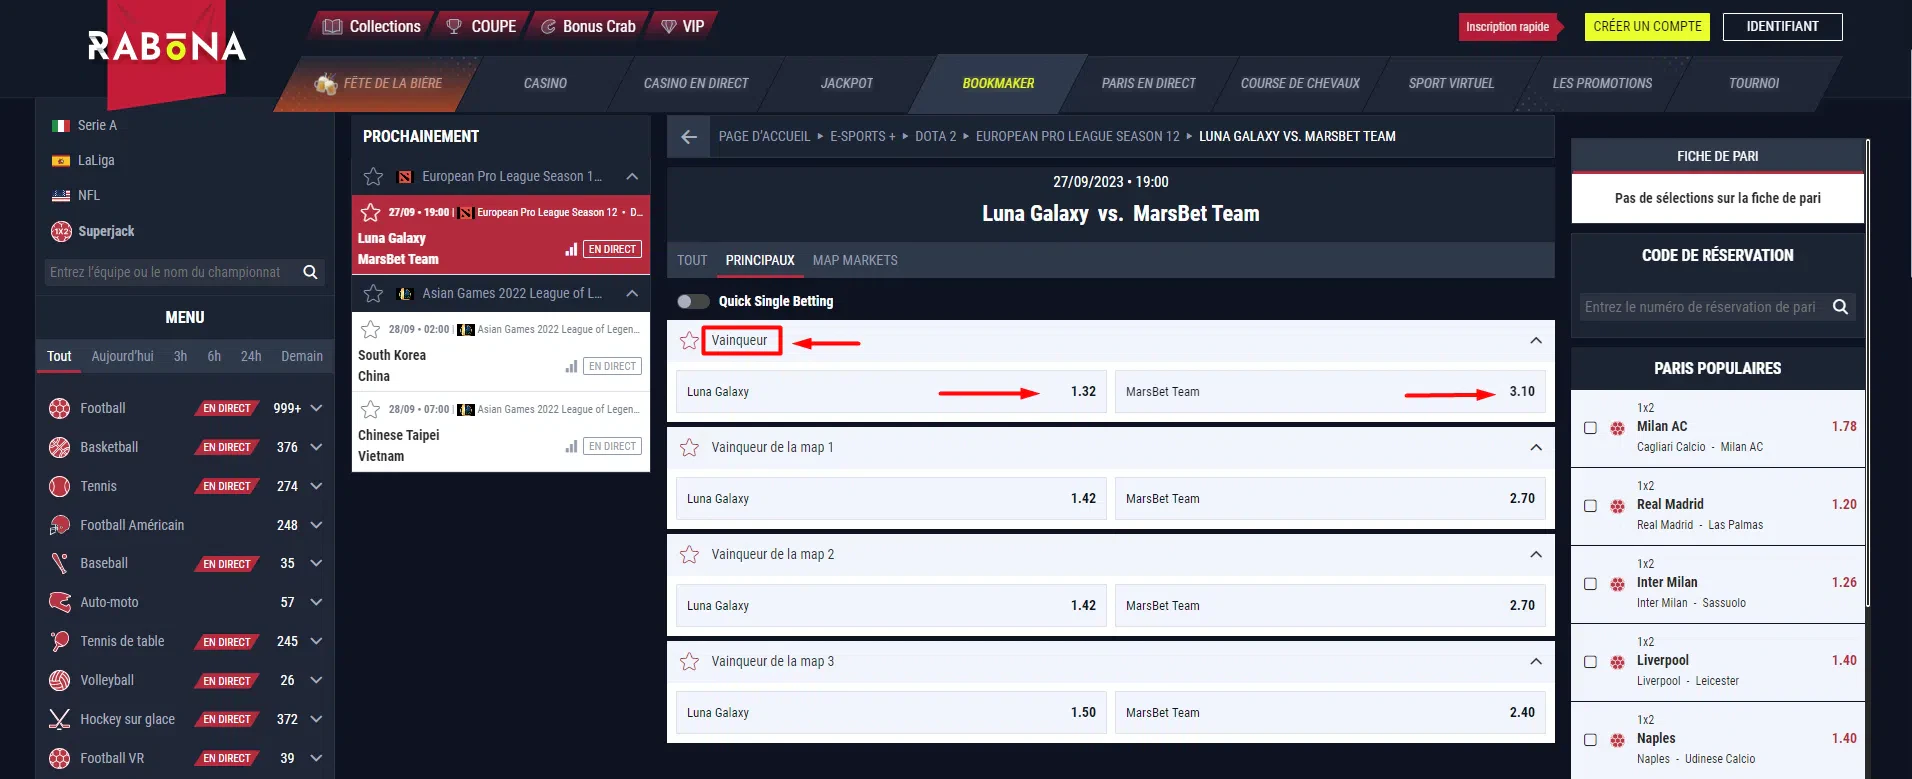Go back using the breadcrumb arrow
This screenshot has height=779, width=1912.
[689, 137]
